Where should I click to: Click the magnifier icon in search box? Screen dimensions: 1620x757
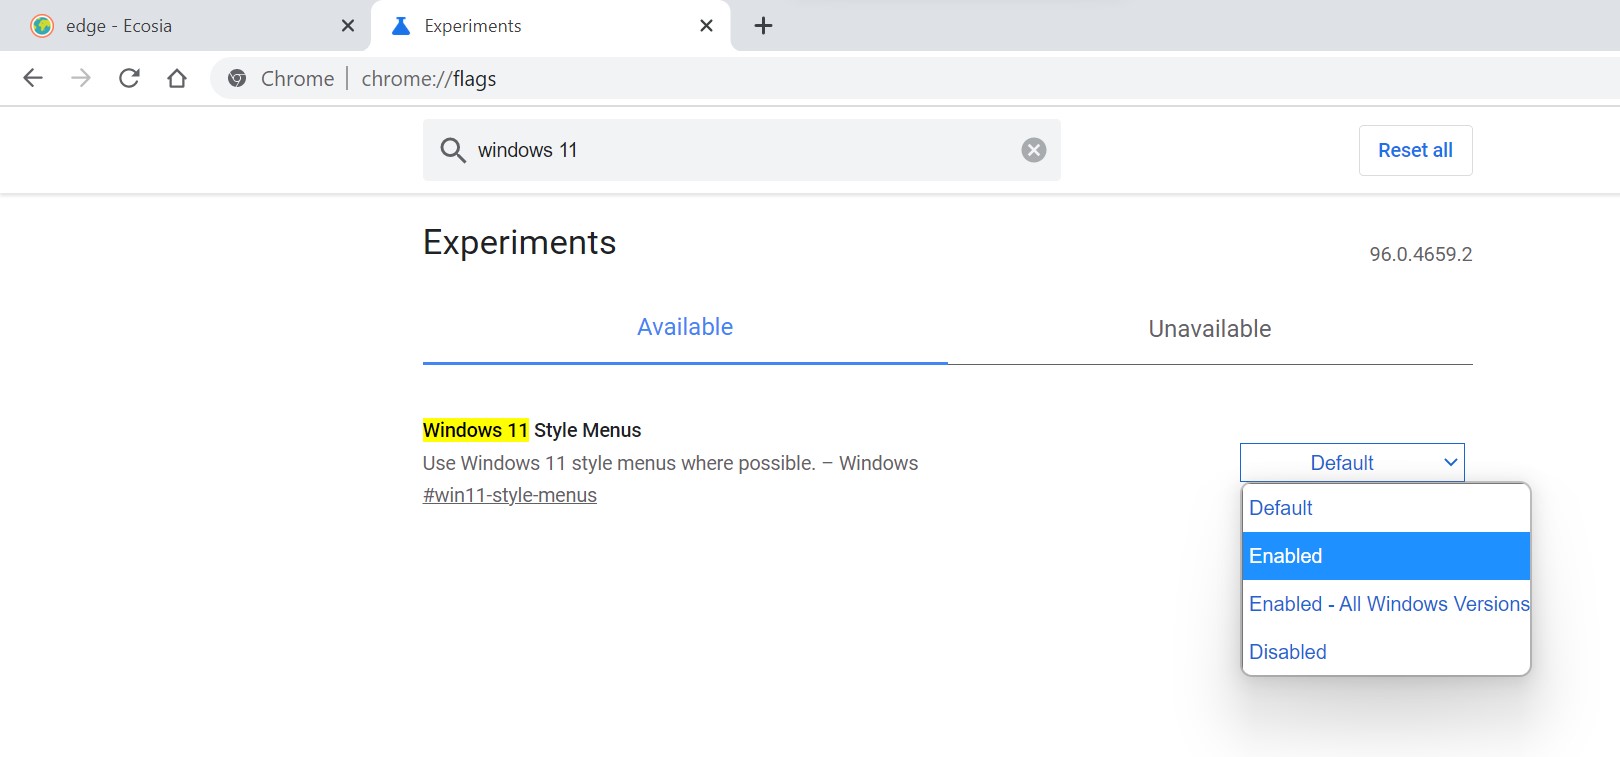point(453,150)
